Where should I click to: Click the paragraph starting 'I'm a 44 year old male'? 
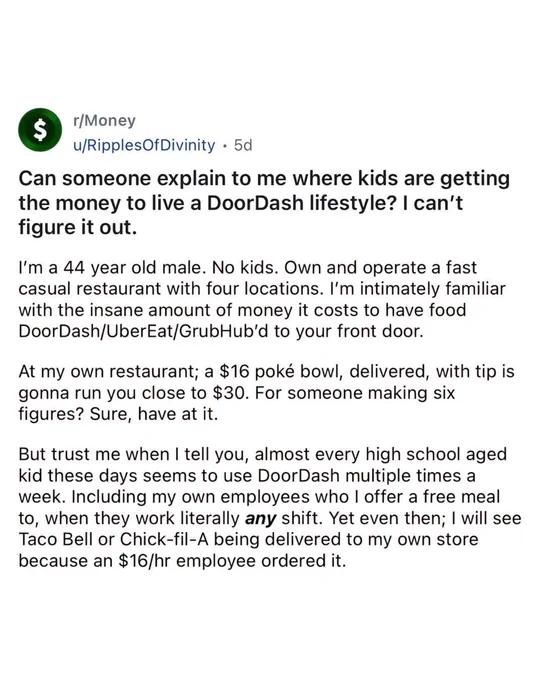(262, 299)
